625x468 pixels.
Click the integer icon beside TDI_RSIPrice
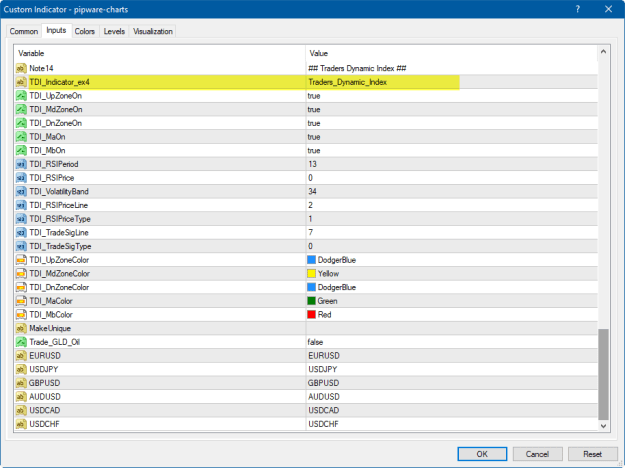coord(21,178)
